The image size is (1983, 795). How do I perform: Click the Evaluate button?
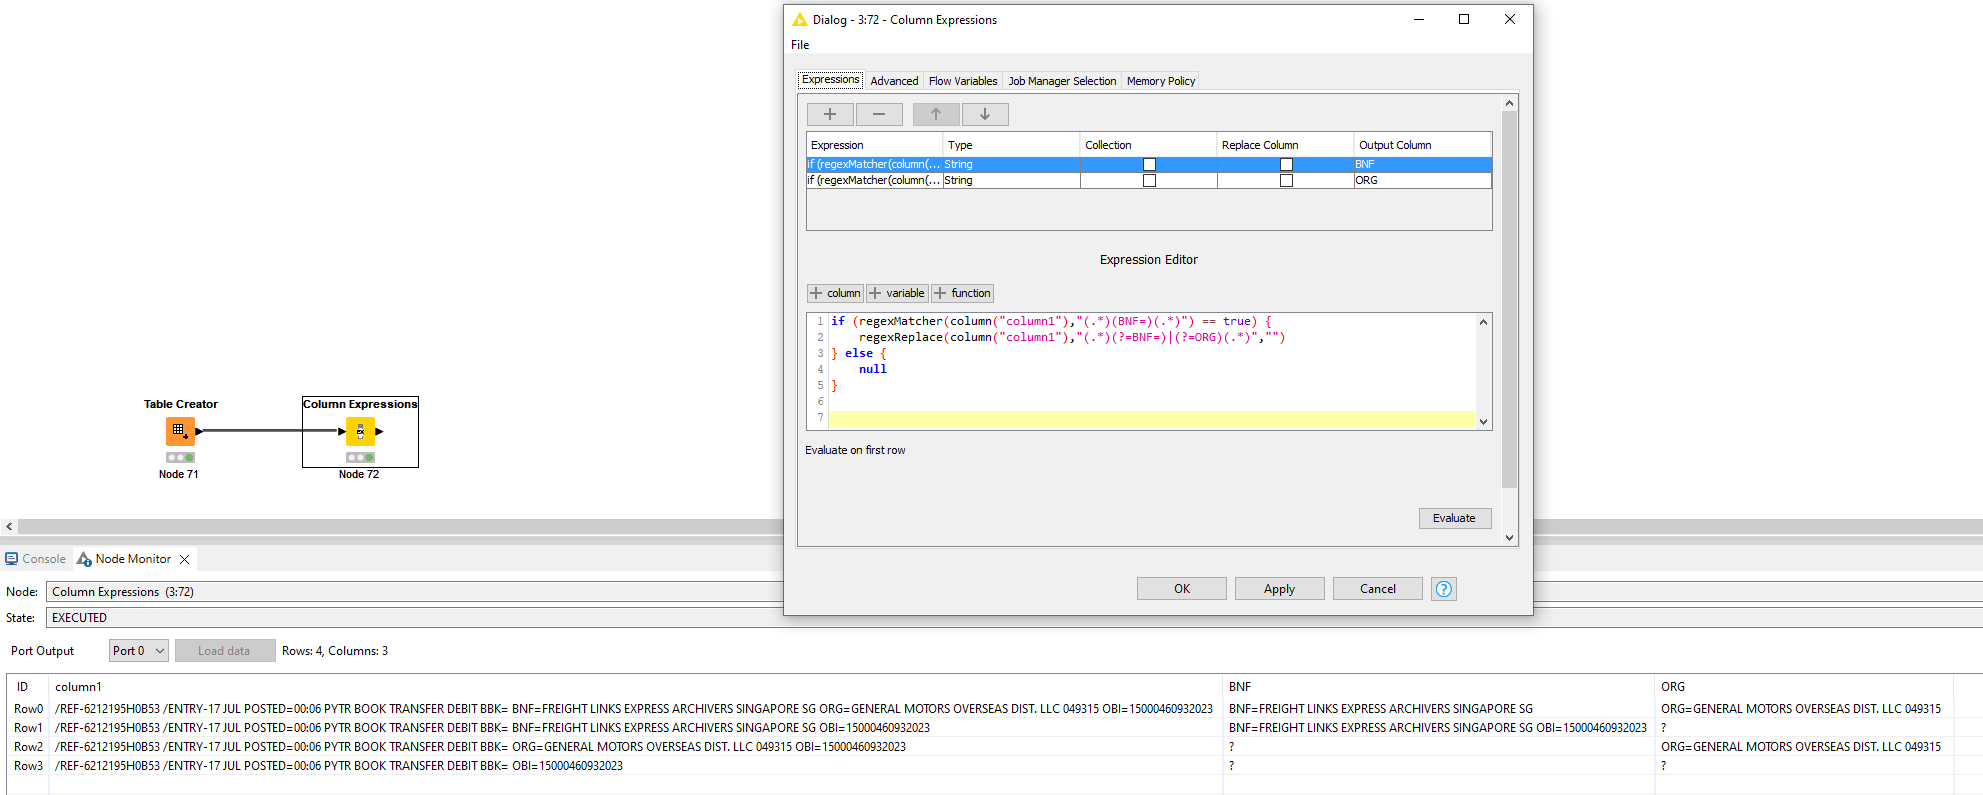click(1454, 518)
